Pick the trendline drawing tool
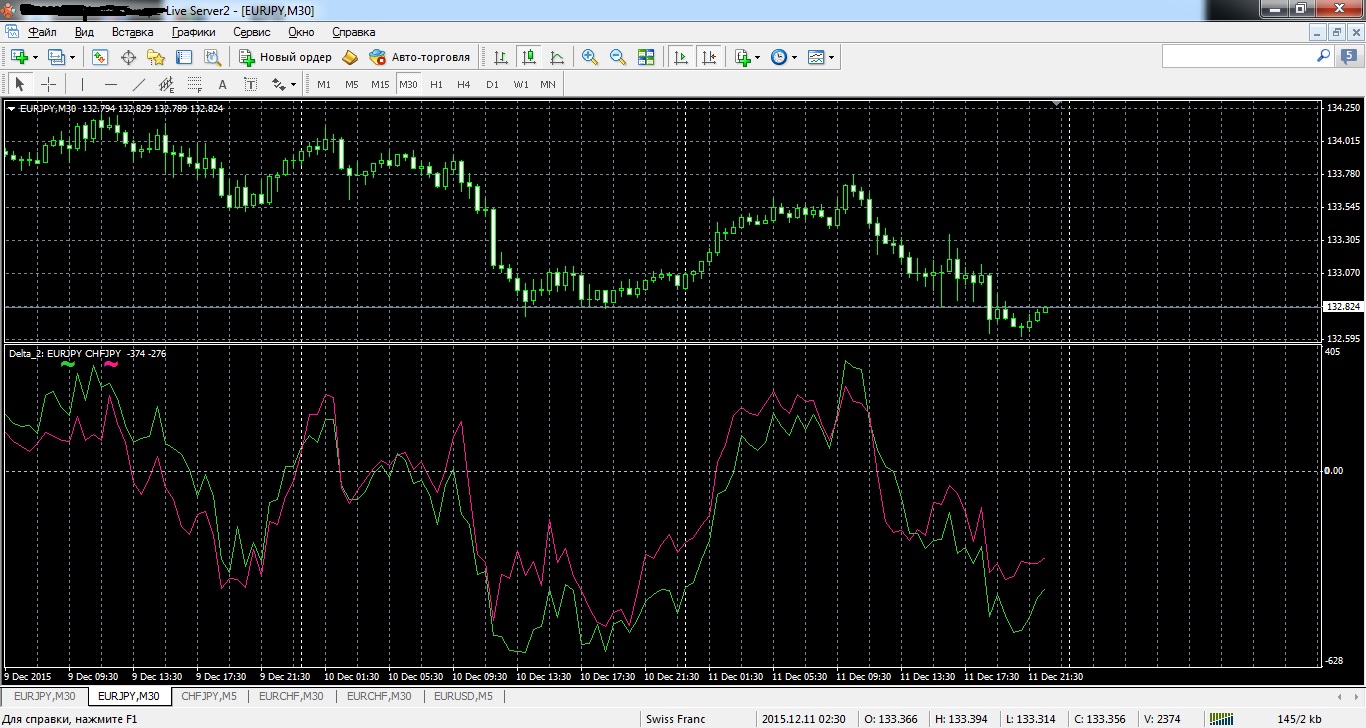 pos(139,84)
